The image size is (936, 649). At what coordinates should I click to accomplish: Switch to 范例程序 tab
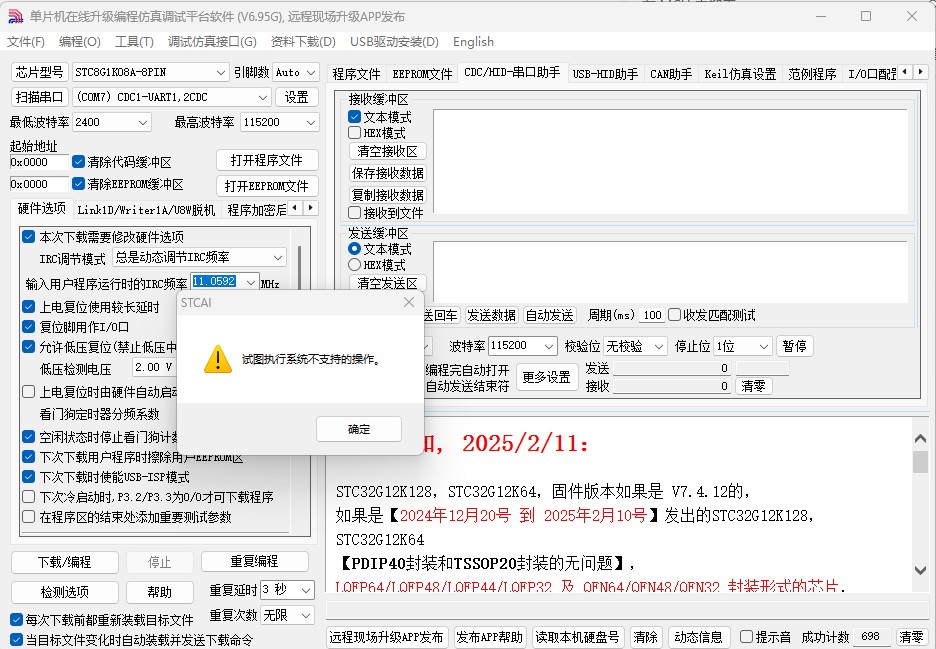(x=812, y=74)
